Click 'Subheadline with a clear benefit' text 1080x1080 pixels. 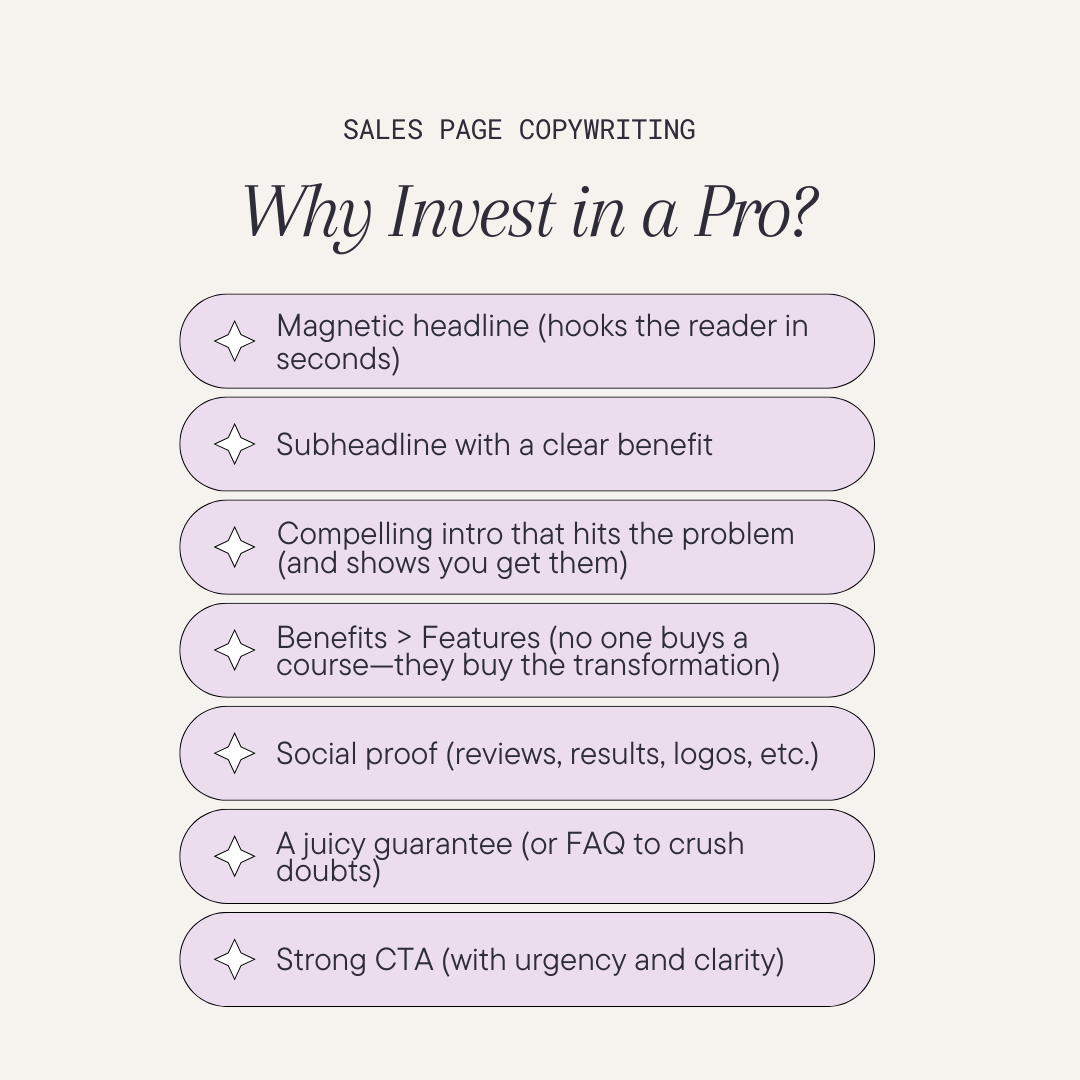point(494,445)
